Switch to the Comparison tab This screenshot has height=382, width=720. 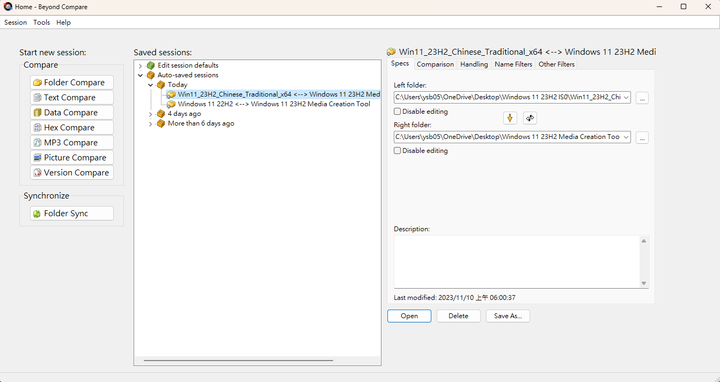(x=435, y=64)
